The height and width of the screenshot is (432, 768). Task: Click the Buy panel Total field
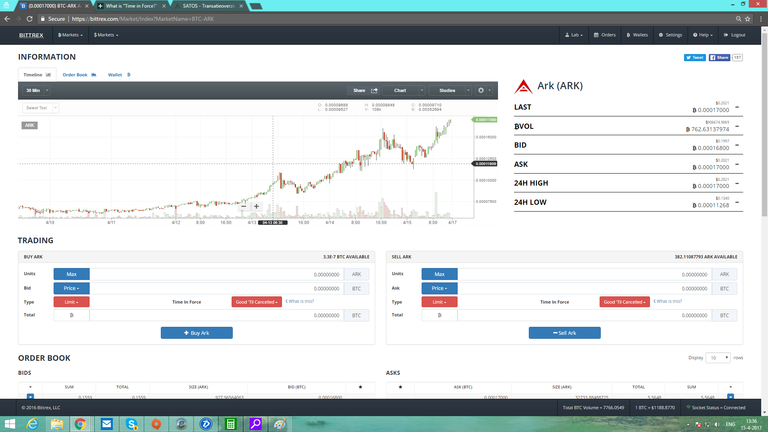[216, 315]
